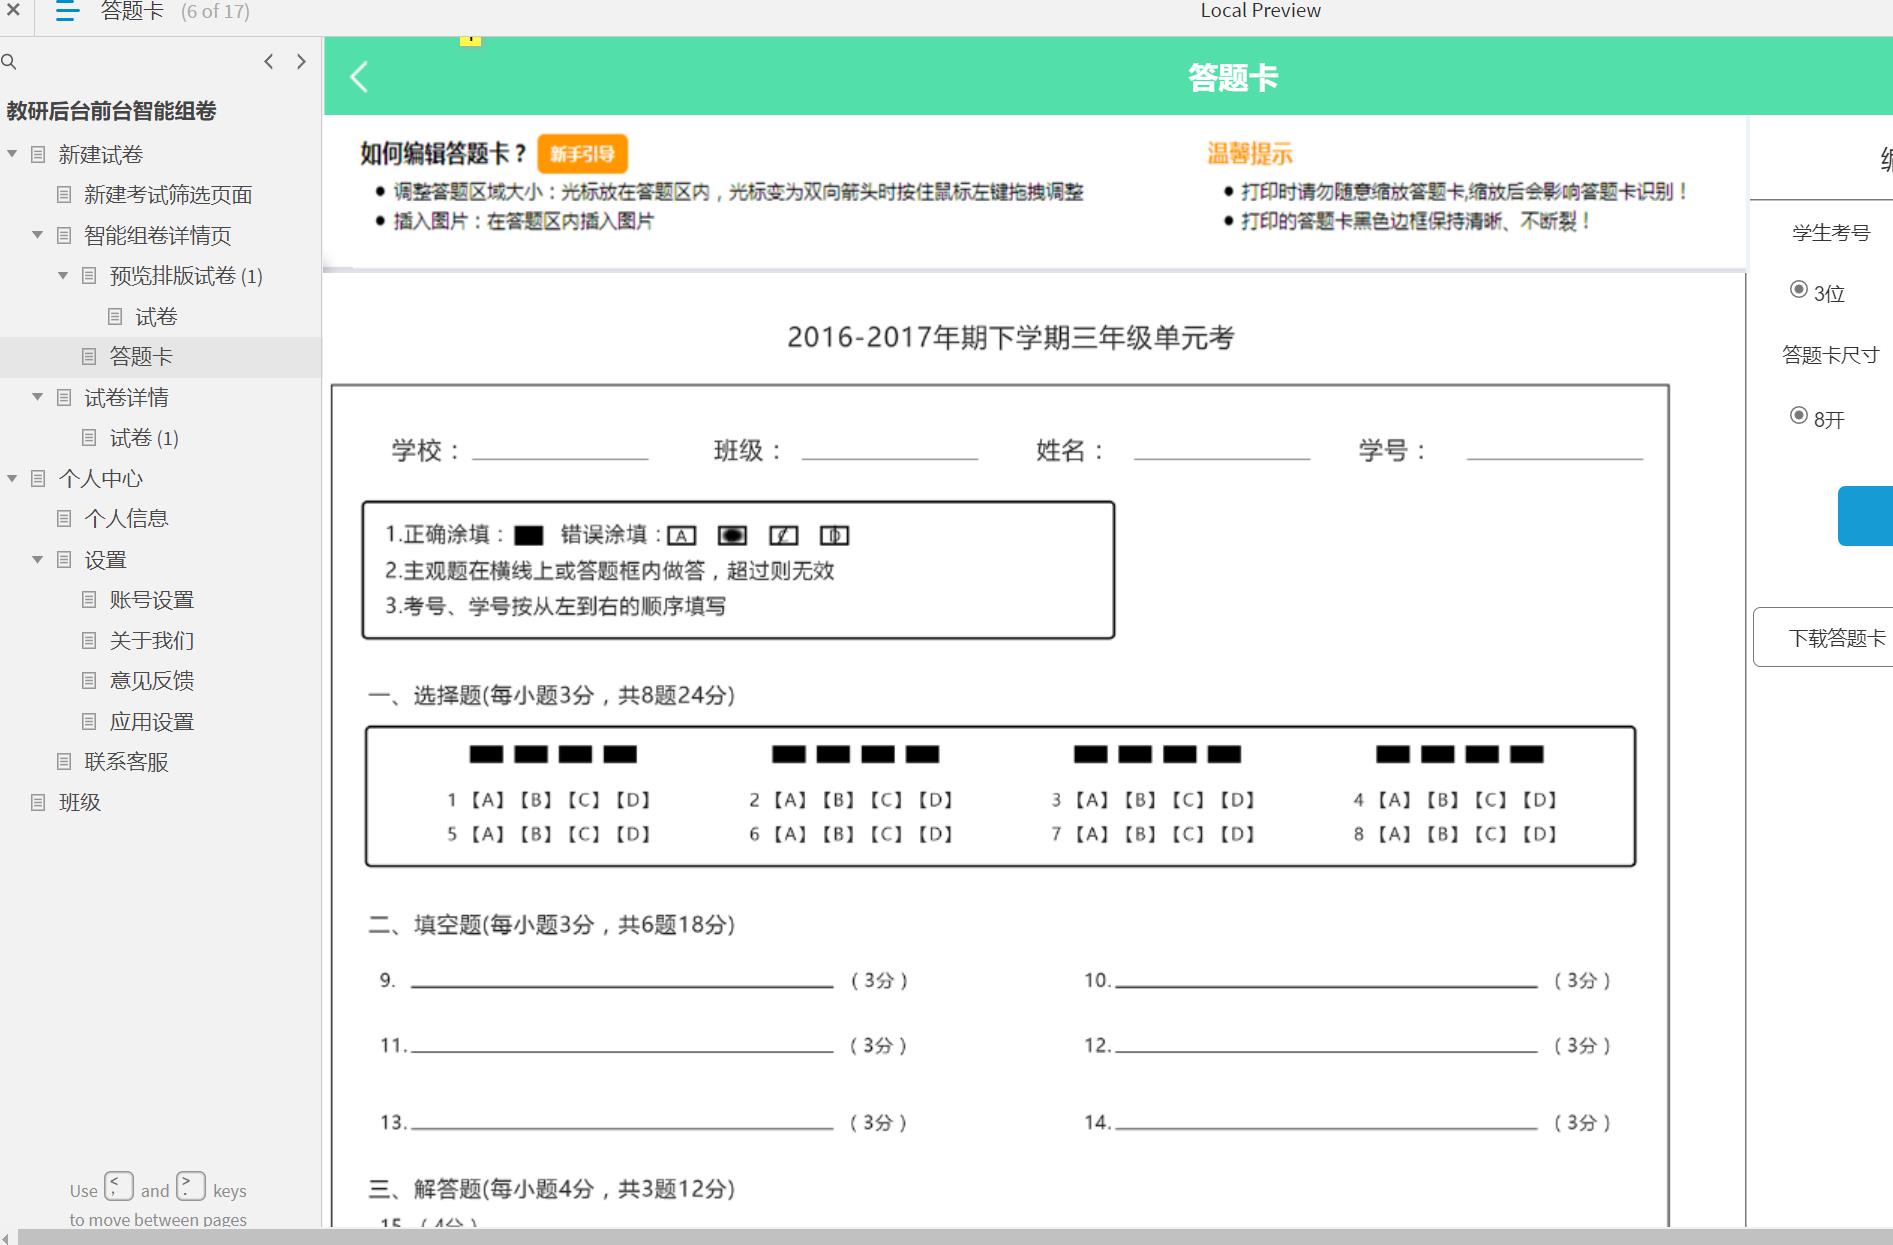This screenshot has height=1245, width=1893.
Task: Click page icon beside 试卷详情
Action: click(64, 397)
